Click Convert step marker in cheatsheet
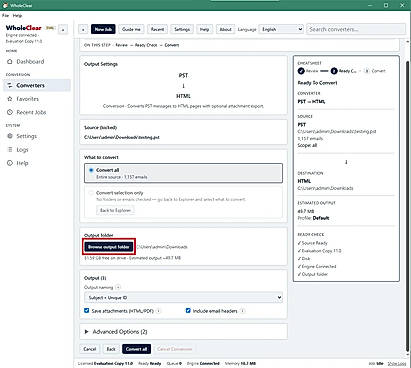Viewport: 411px width, 368px height. point(367,71)
